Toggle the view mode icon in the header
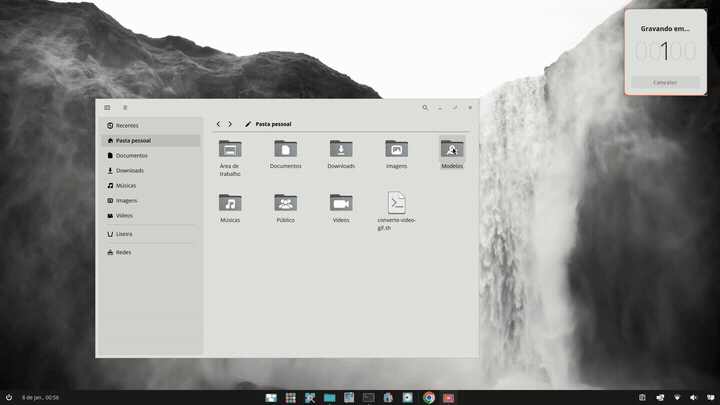The image size is (720, 405). click(108, 108)
